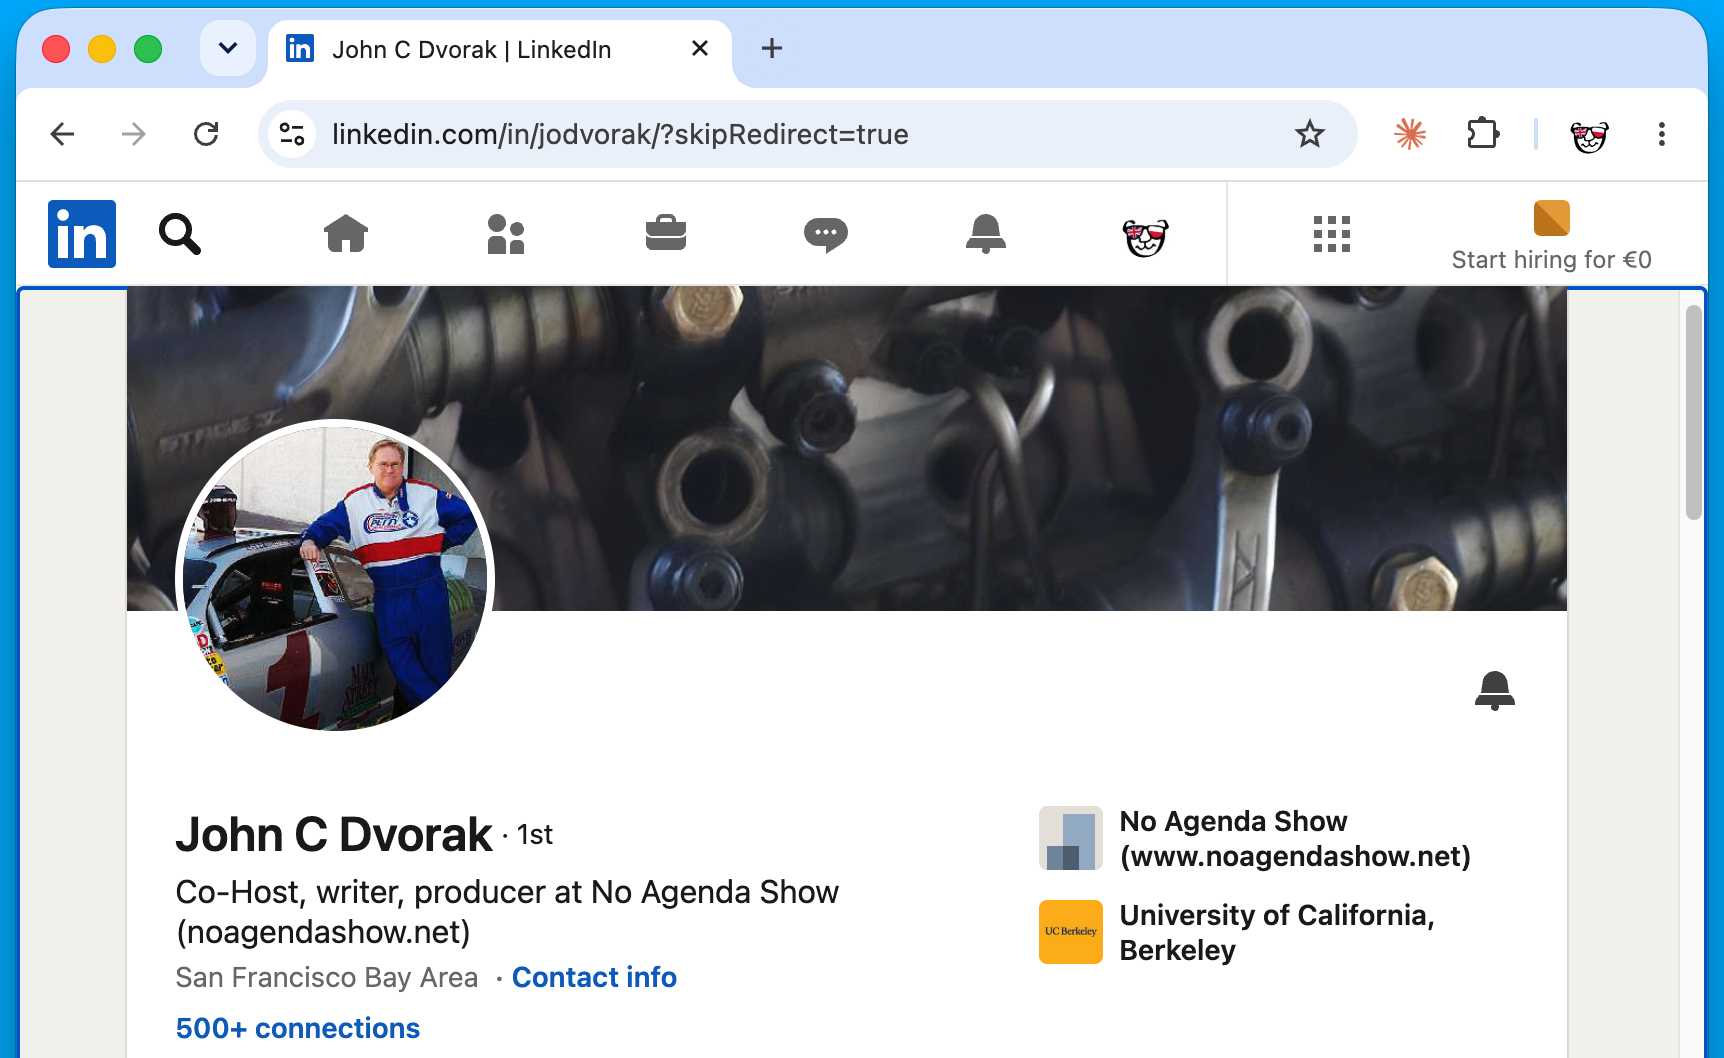The width and height of the screenshot is (1724, 1058).
Task: Open Messaging speech bubble icon
Action: (x=826, y=235)
